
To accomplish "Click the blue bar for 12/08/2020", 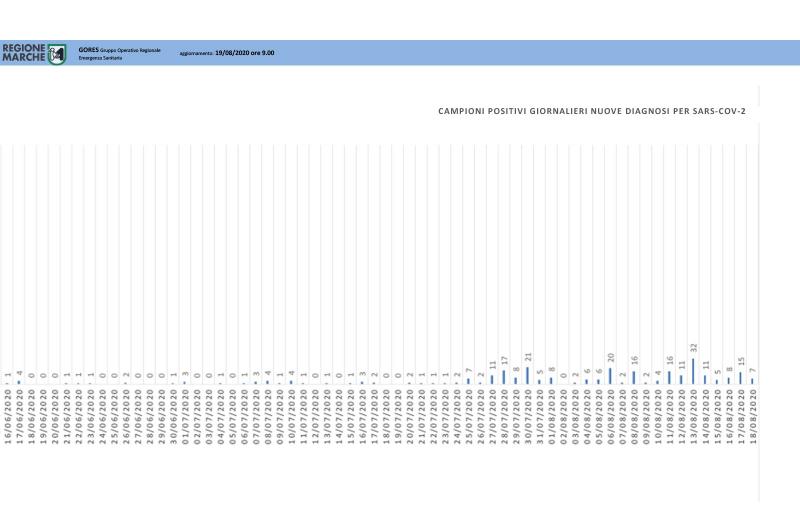I will tap(681, 380).
